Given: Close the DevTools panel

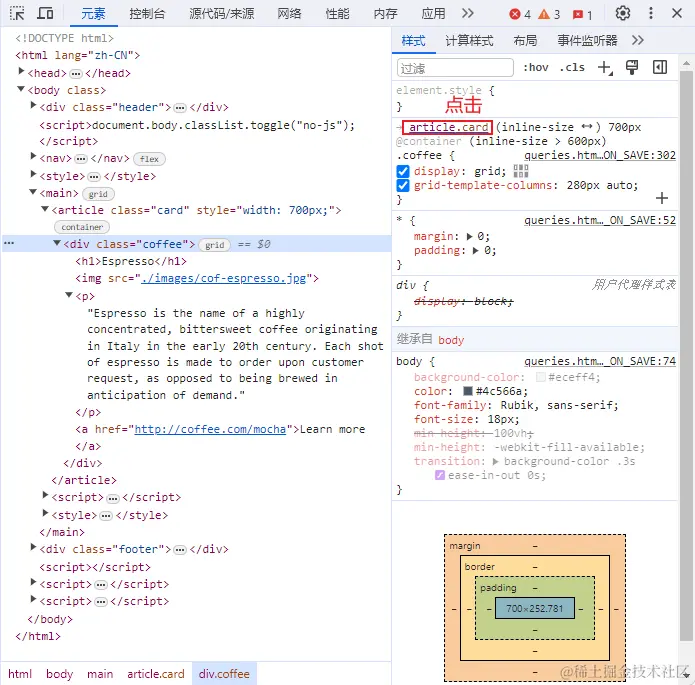Looking at the screenshot, I should pos(677,13).
